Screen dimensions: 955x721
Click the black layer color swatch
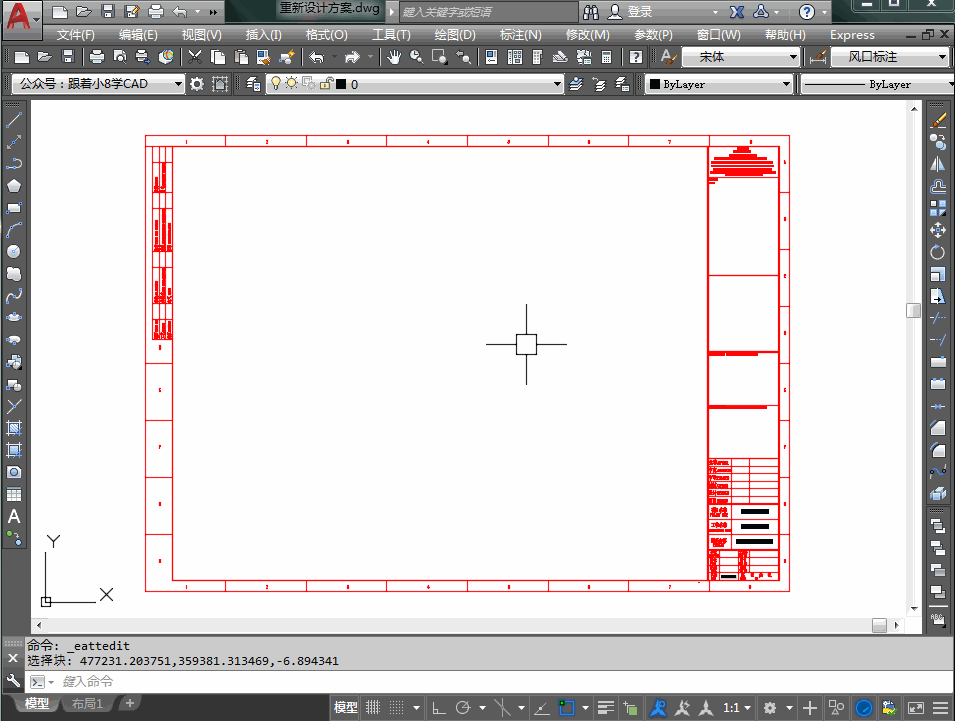pyautogui.click(x=341, y=84)
